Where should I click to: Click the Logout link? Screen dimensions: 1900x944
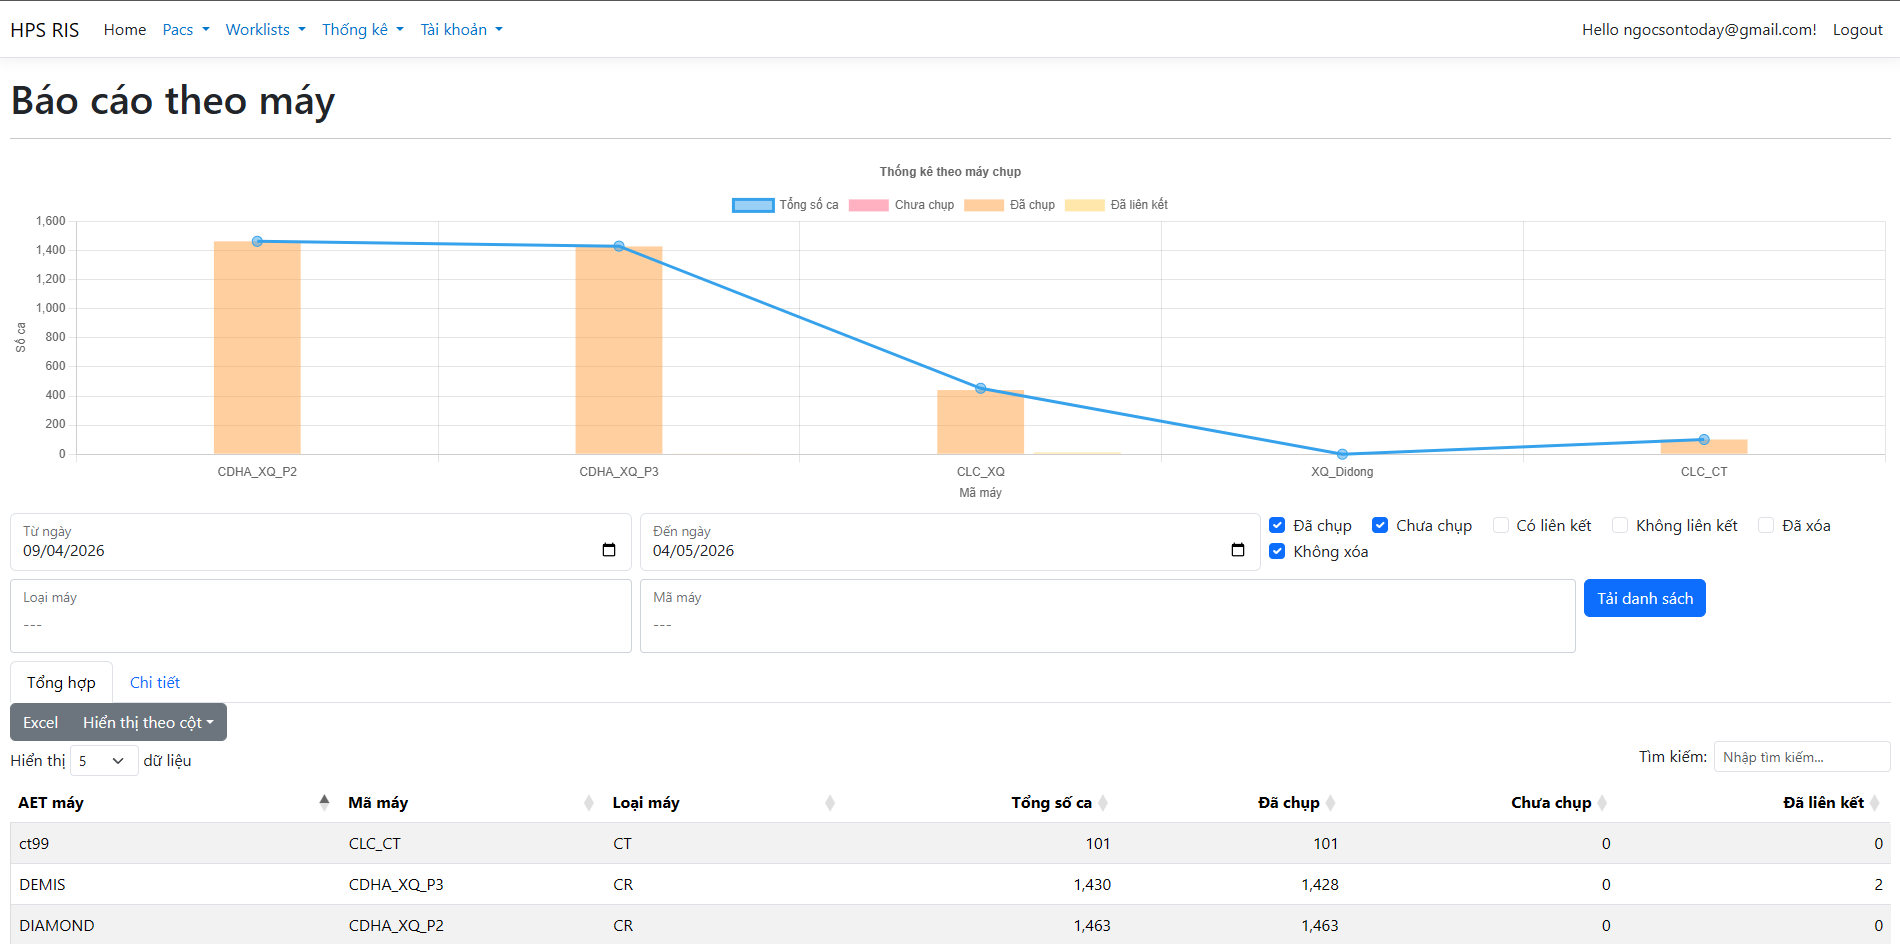coord(1857,30)
